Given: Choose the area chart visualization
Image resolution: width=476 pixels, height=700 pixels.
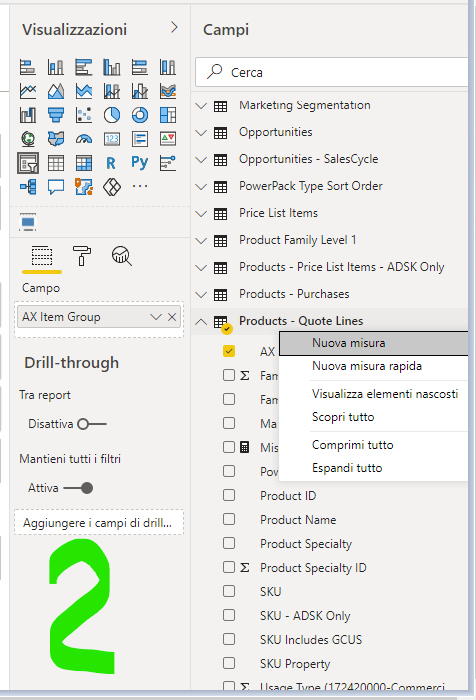Looking at the screenshot, I should click(x=56, y=92).
